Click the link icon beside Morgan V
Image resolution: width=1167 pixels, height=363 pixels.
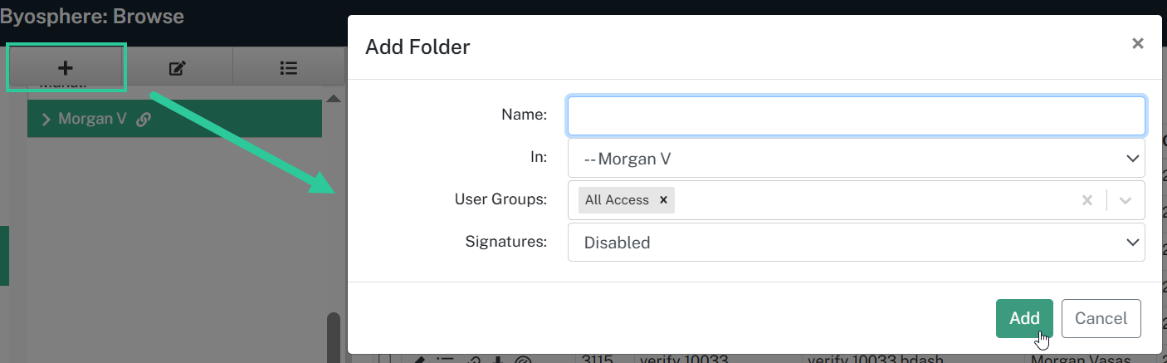point(144,119)
